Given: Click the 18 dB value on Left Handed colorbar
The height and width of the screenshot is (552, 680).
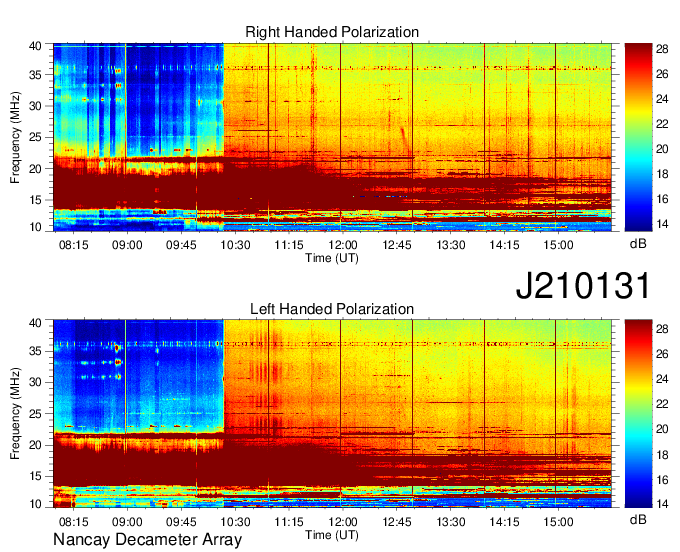Looking at the screenshot, I should (662, 454).
